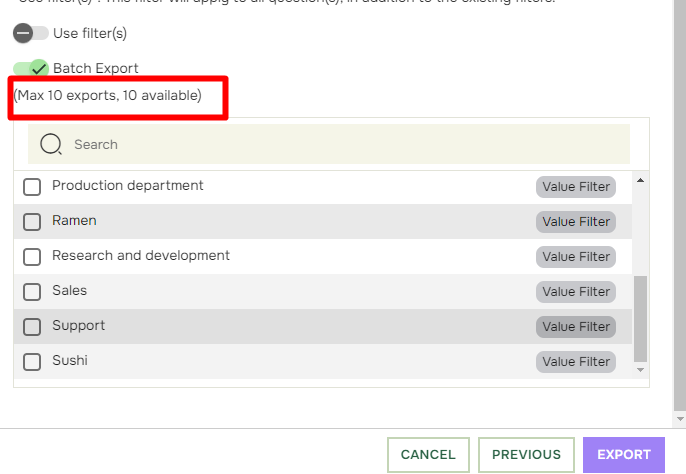686x474 pixels.
Task: Click the filter list scrollbar thumb
Action: coord(640,319)
